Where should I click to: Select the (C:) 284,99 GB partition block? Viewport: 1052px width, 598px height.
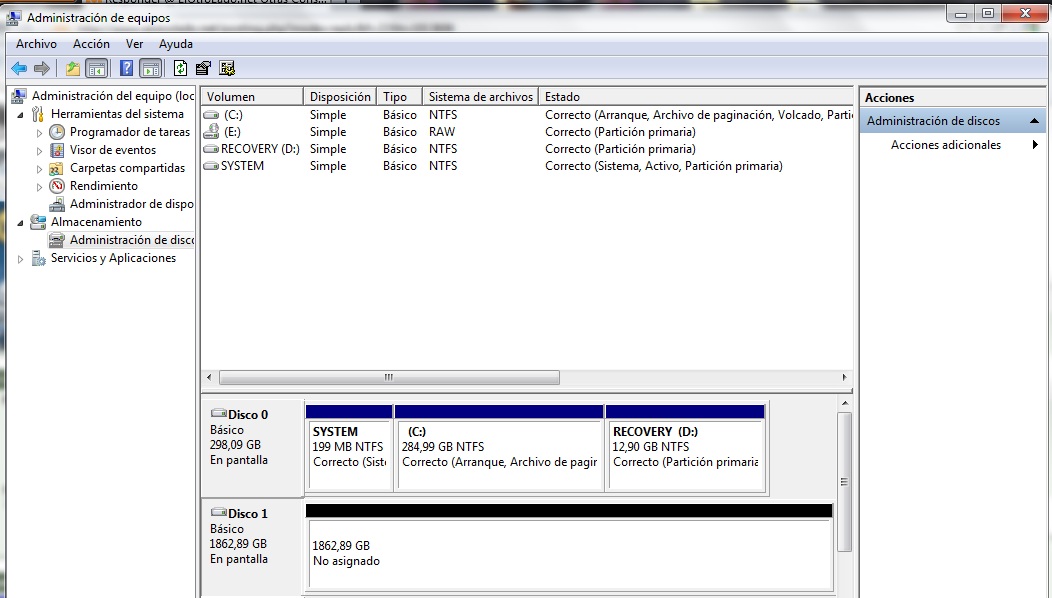(x=498, y=448)
